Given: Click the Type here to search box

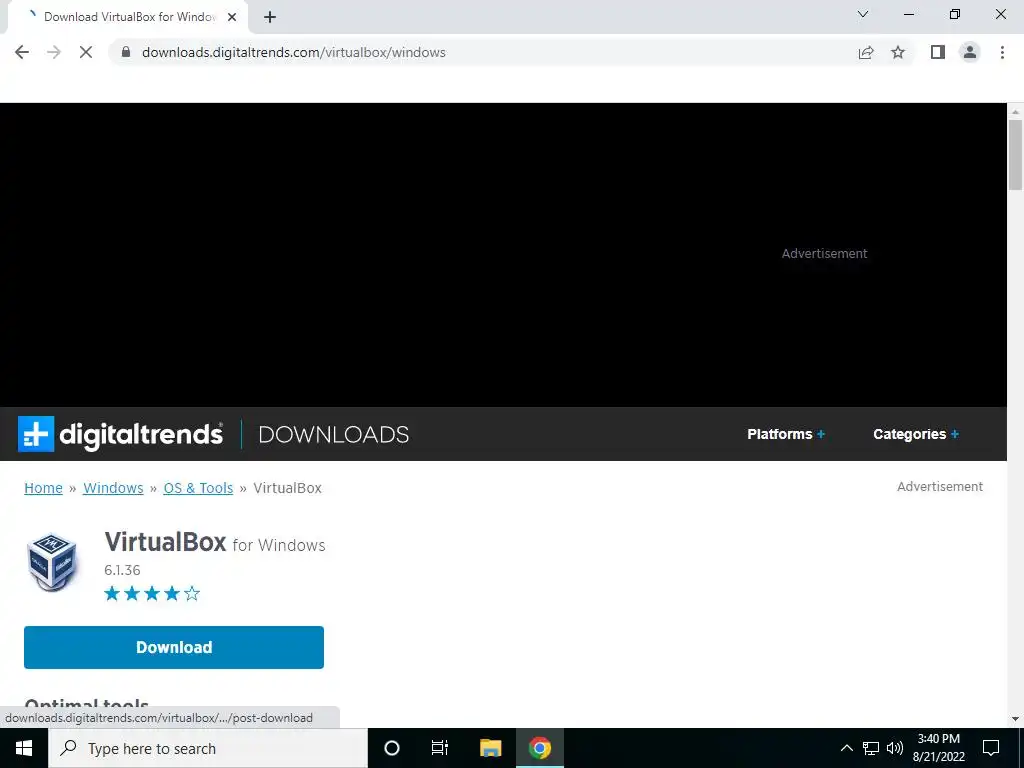Looking at the screenshot, I should click(208, 748).
